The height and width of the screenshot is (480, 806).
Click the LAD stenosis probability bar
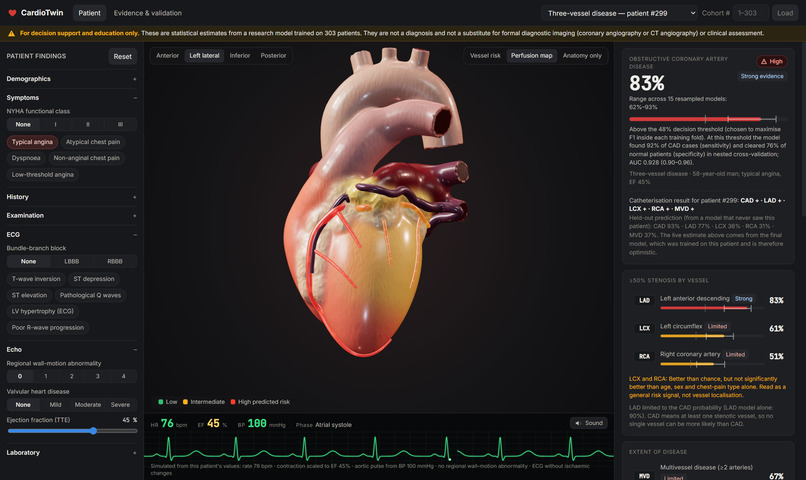711,308
